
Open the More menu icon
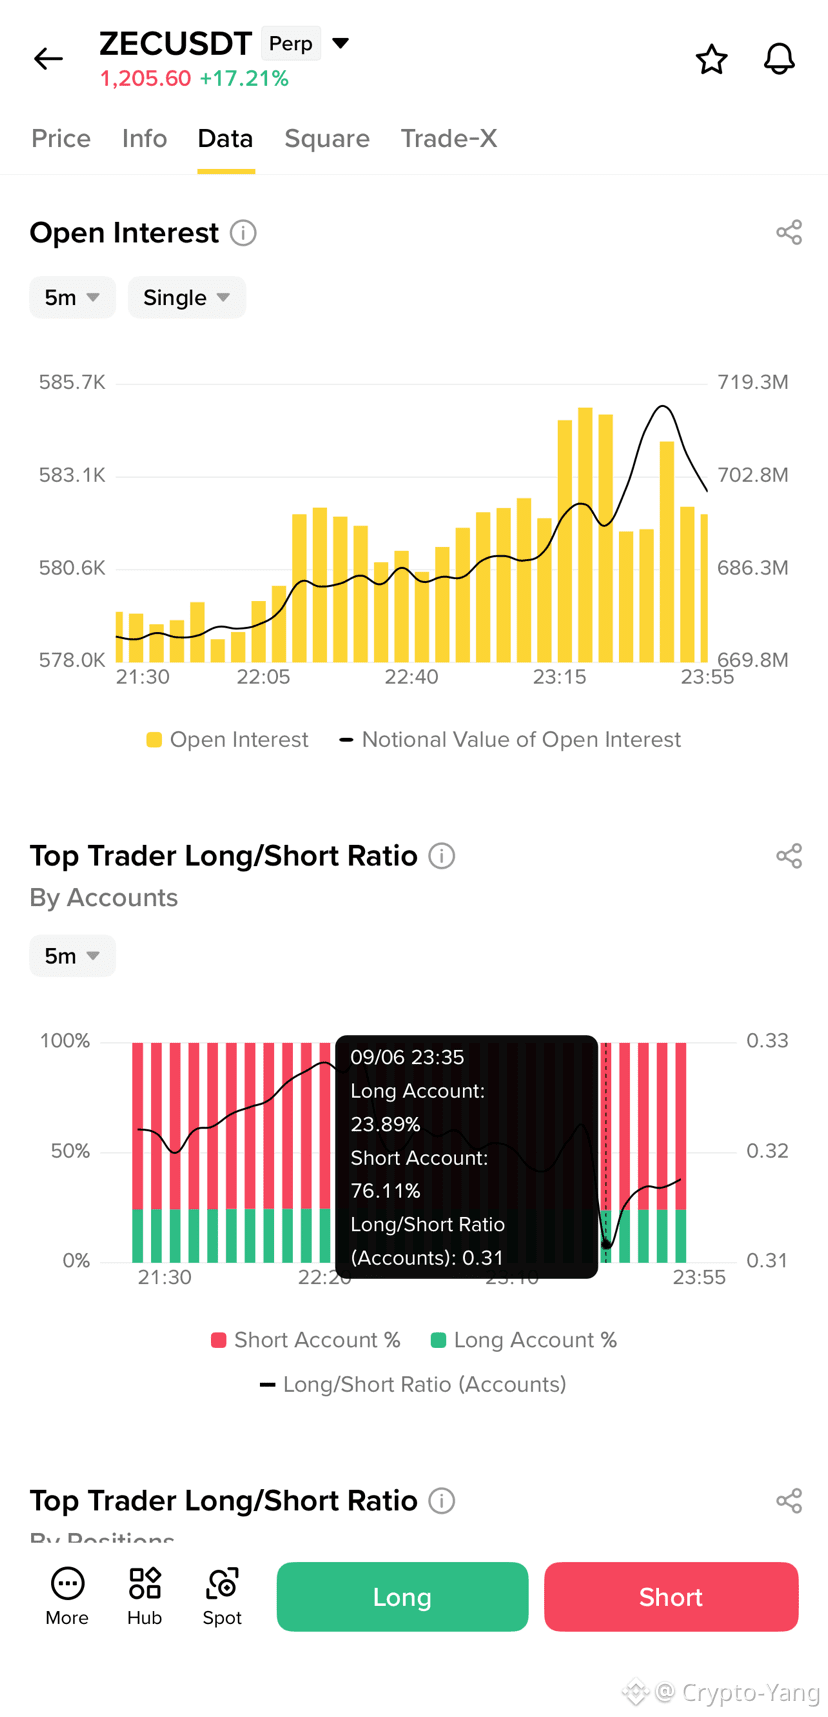[x=67, y=1597]
